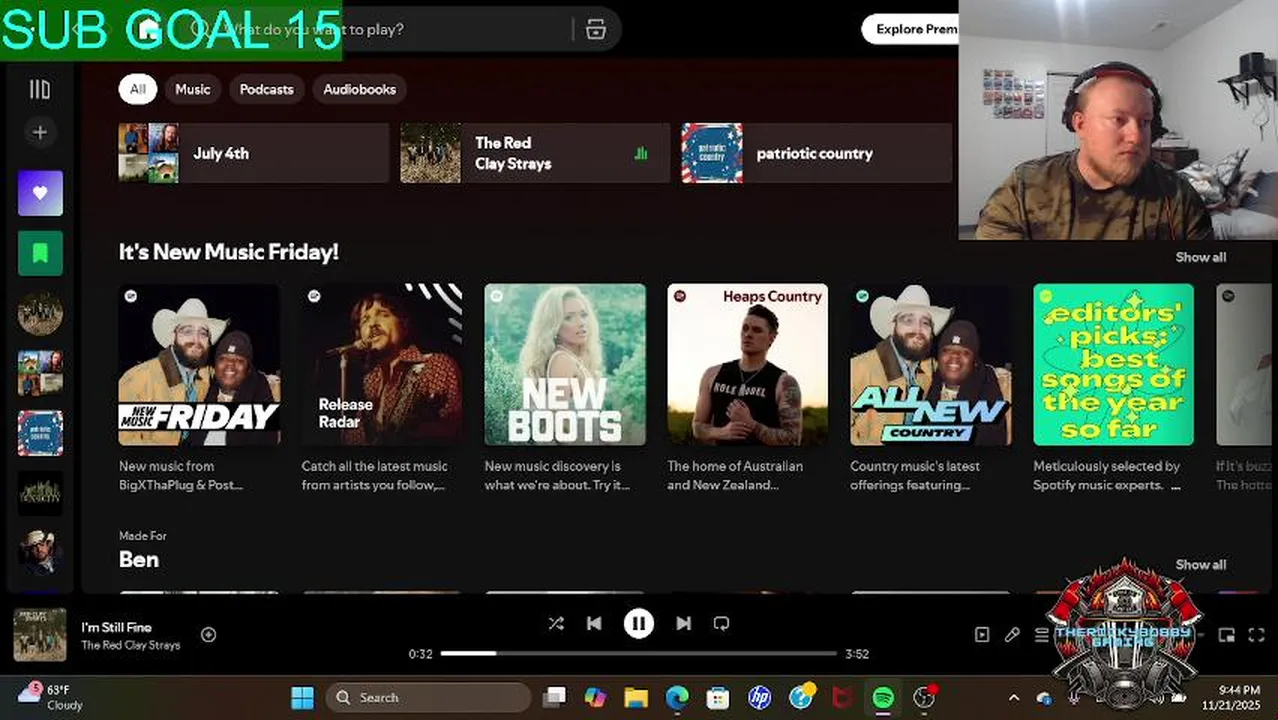1278x720 pixels.
Task: Skip to next track
Action: 683,623
